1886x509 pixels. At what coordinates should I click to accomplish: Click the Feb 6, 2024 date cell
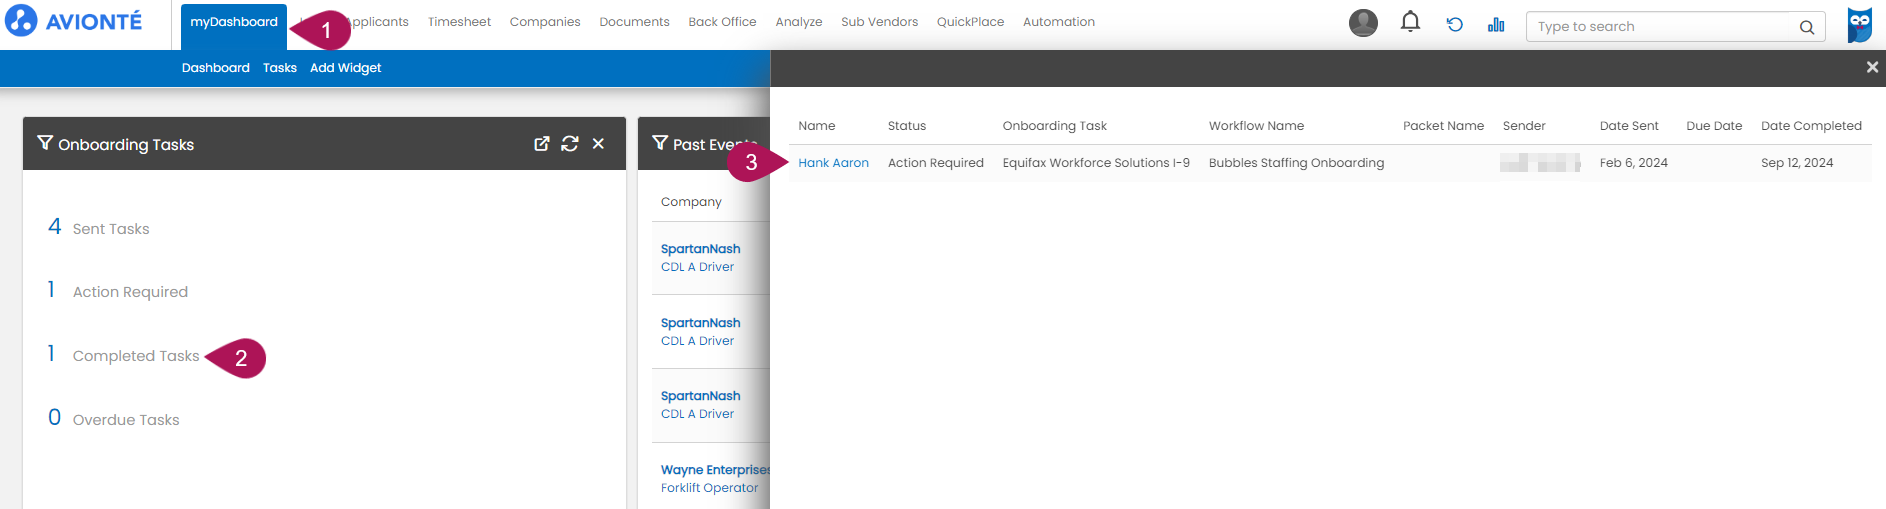(1633, 163)
